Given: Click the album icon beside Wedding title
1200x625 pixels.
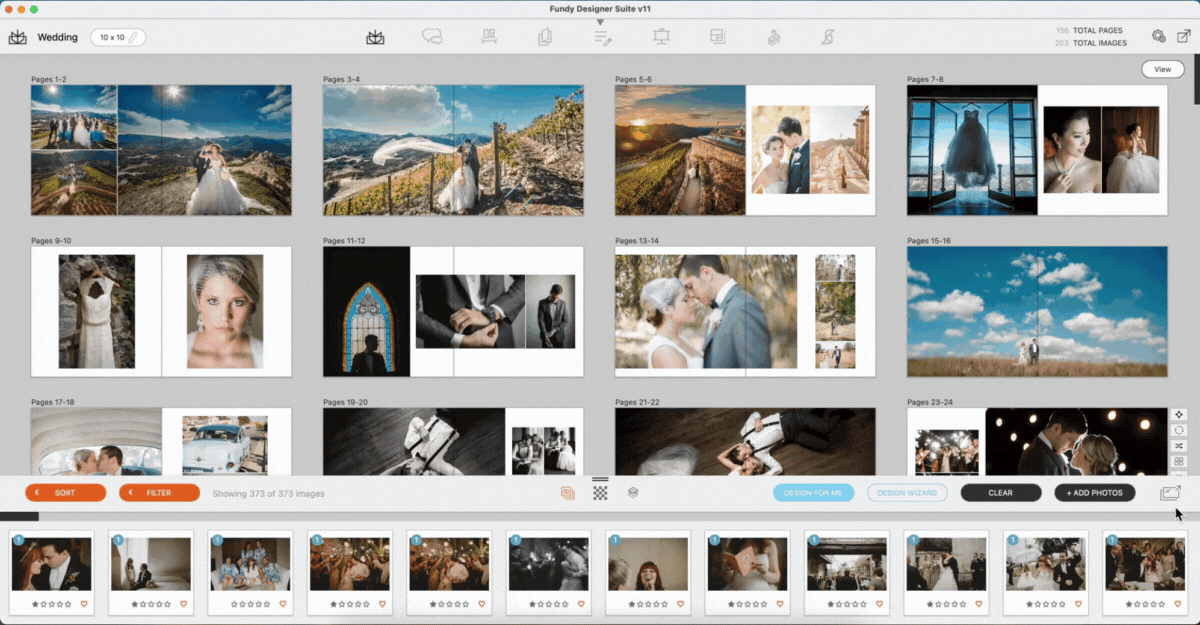Looking at the screenshot, I should tap(18, 37).
